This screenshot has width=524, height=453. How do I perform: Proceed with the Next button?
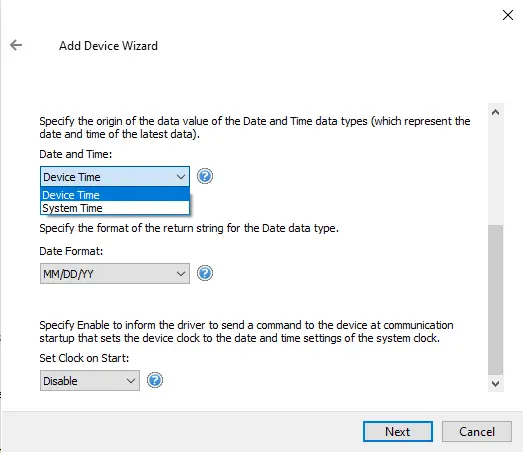click(x=398, y=431)
